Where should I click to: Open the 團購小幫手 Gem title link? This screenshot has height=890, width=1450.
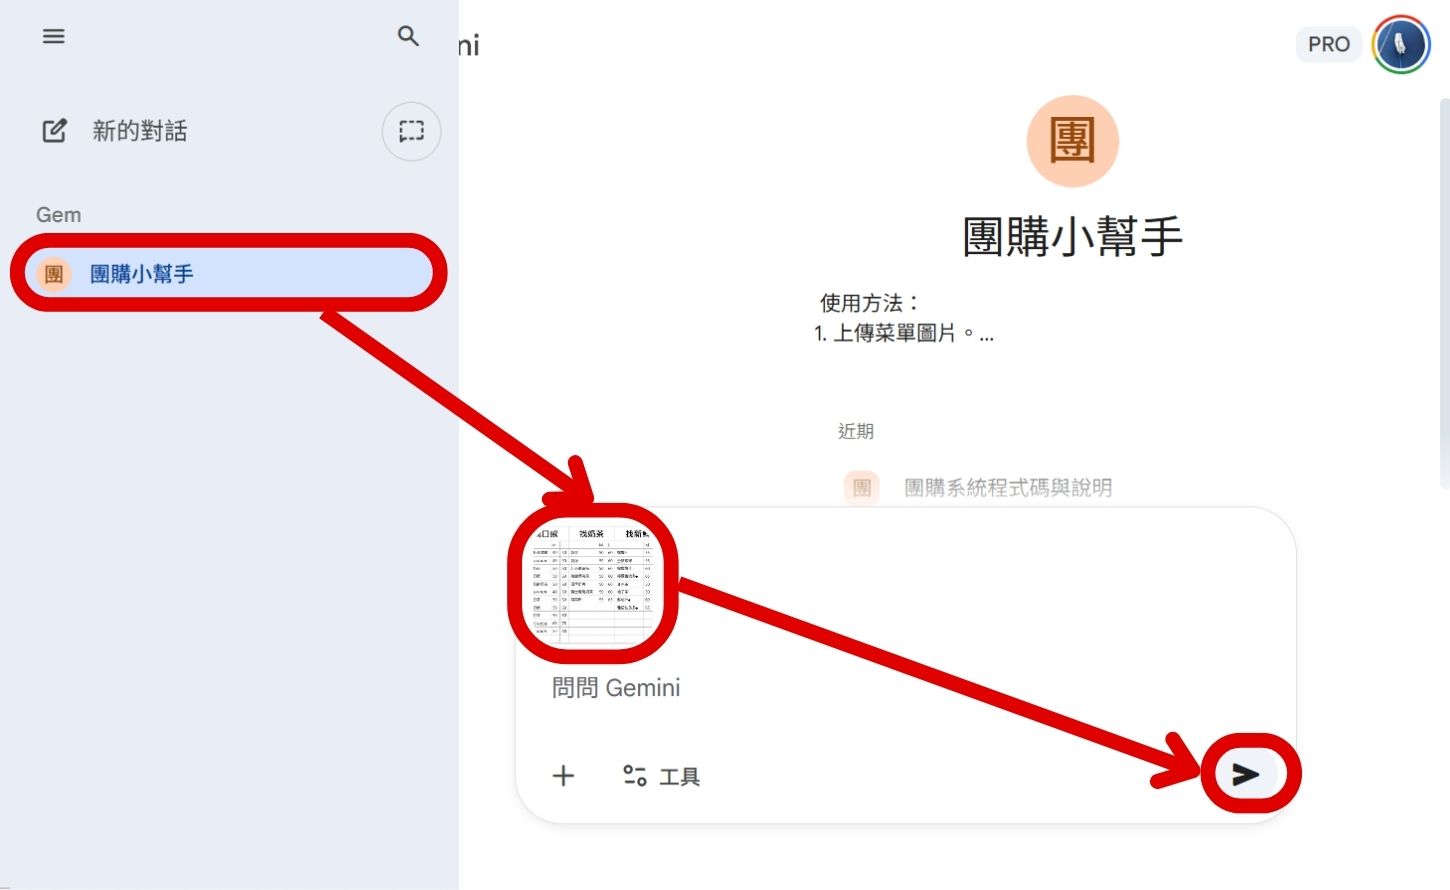click(x=1072, y=237)
